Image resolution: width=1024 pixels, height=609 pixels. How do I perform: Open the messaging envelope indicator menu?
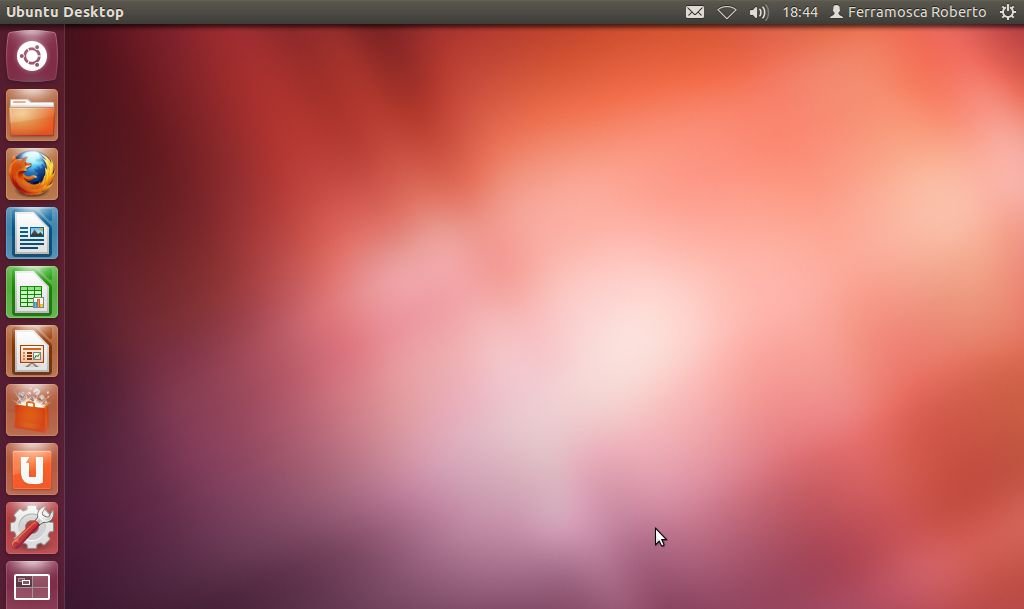pyautogui.click(x=695, y=12)
